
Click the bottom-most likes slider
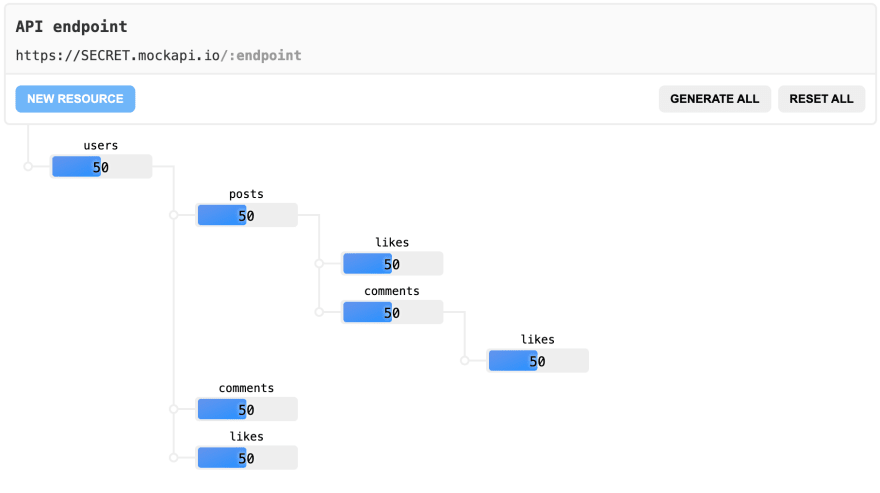click(x=247, y=458)
